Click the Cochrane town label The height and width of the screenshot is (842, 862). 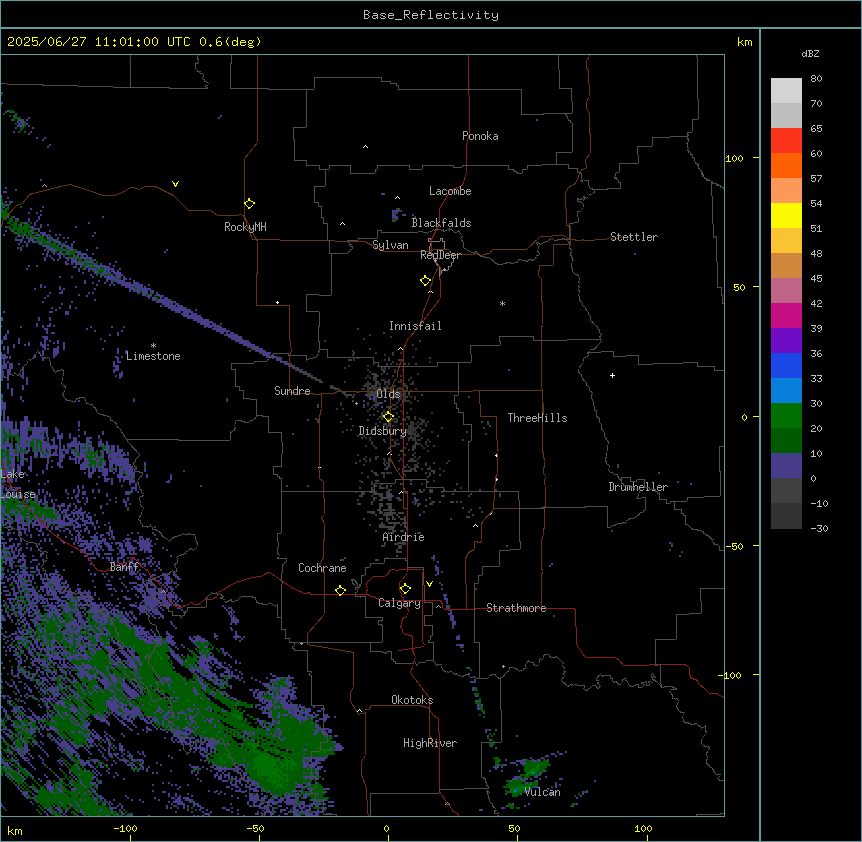[322, 568]
